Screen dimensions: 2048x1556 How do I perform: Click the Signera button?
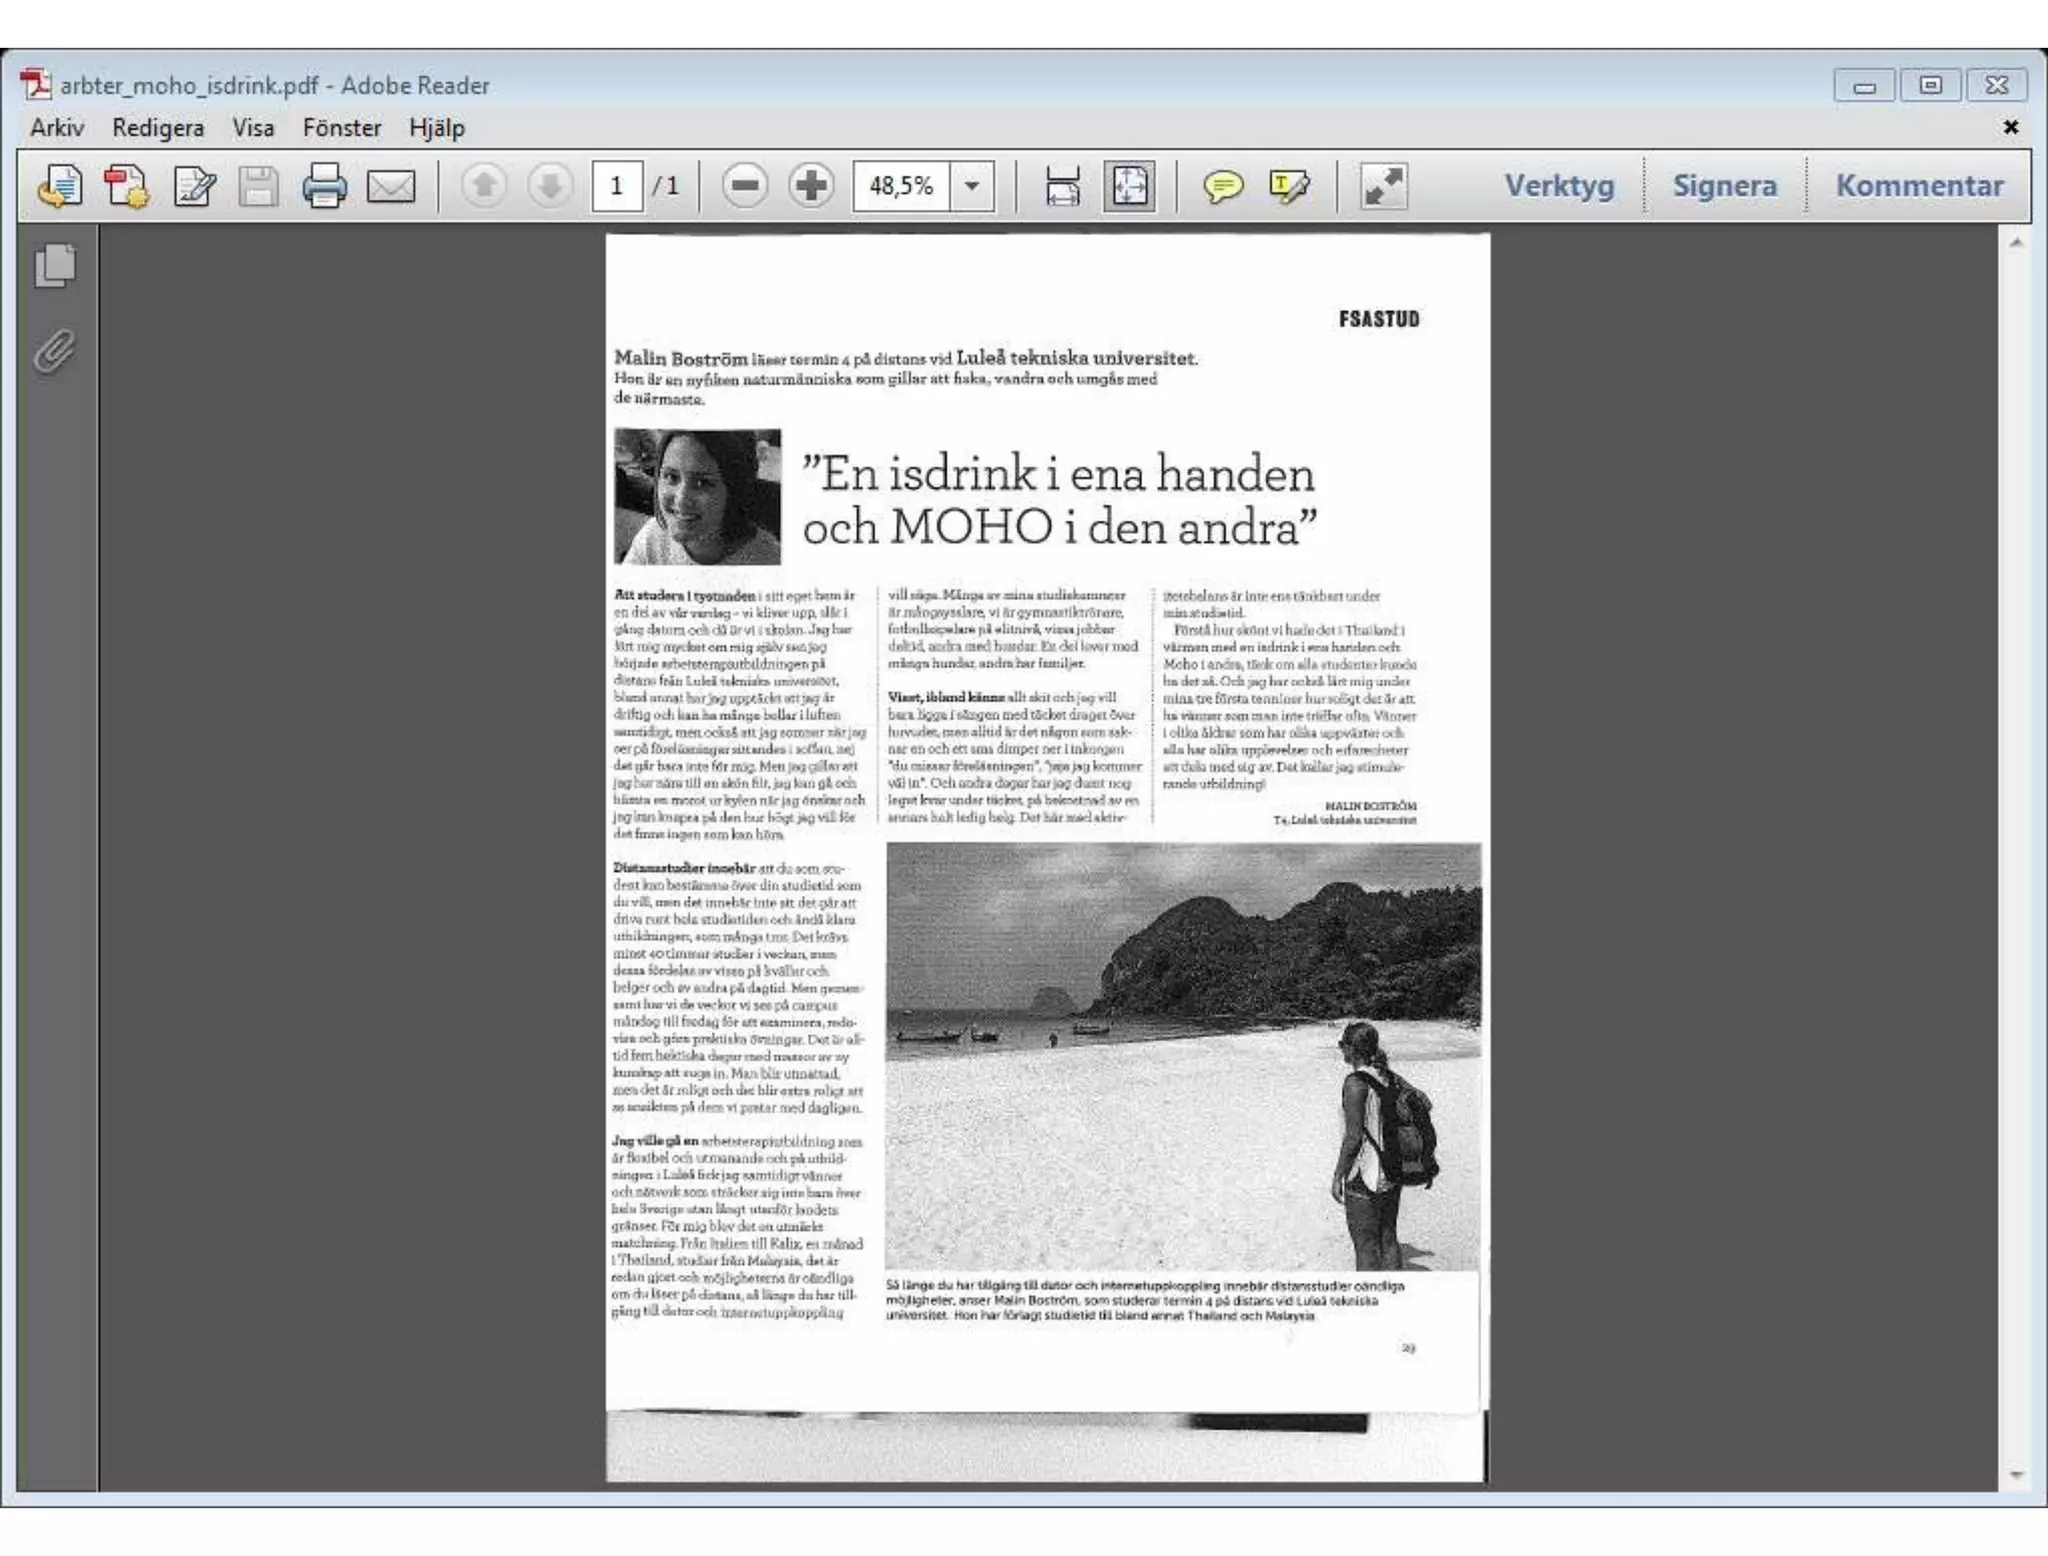1724,186
